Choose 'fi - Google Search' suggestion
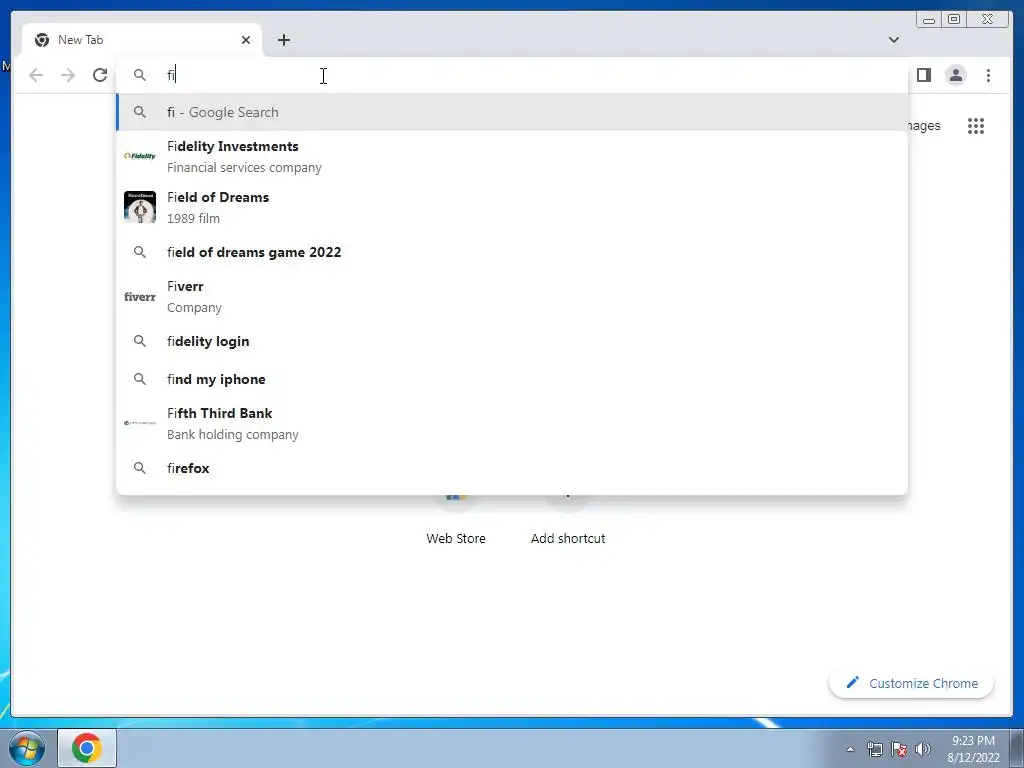 pyautogui.click(x=512, y=112)
